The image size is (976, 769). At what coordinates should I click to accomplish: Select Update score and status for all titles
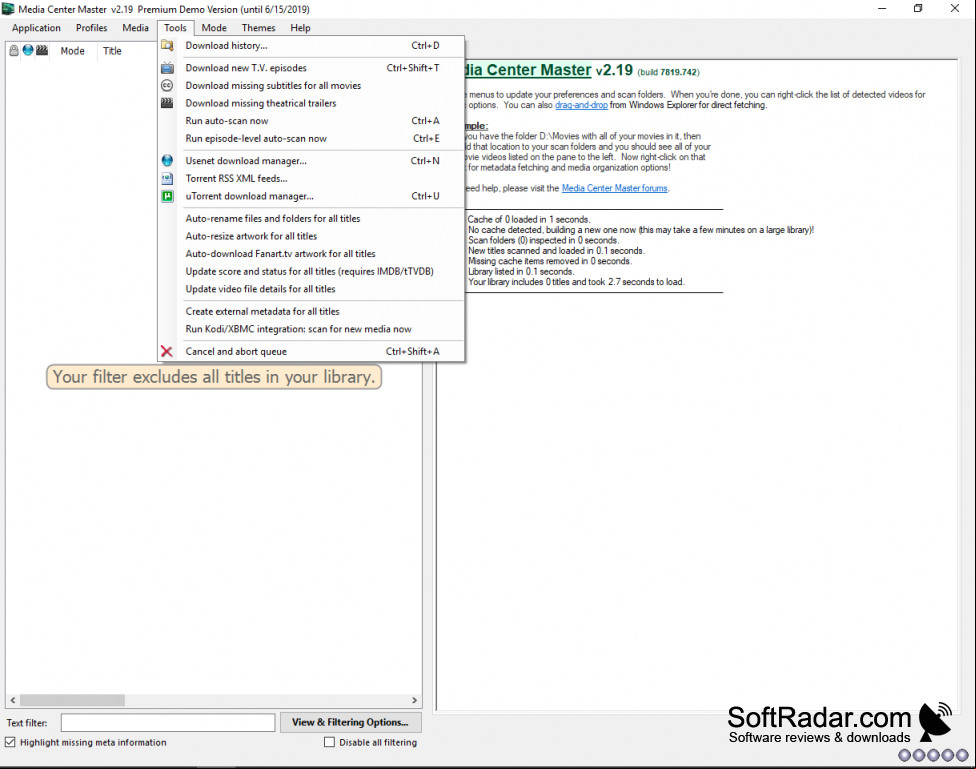311,271
